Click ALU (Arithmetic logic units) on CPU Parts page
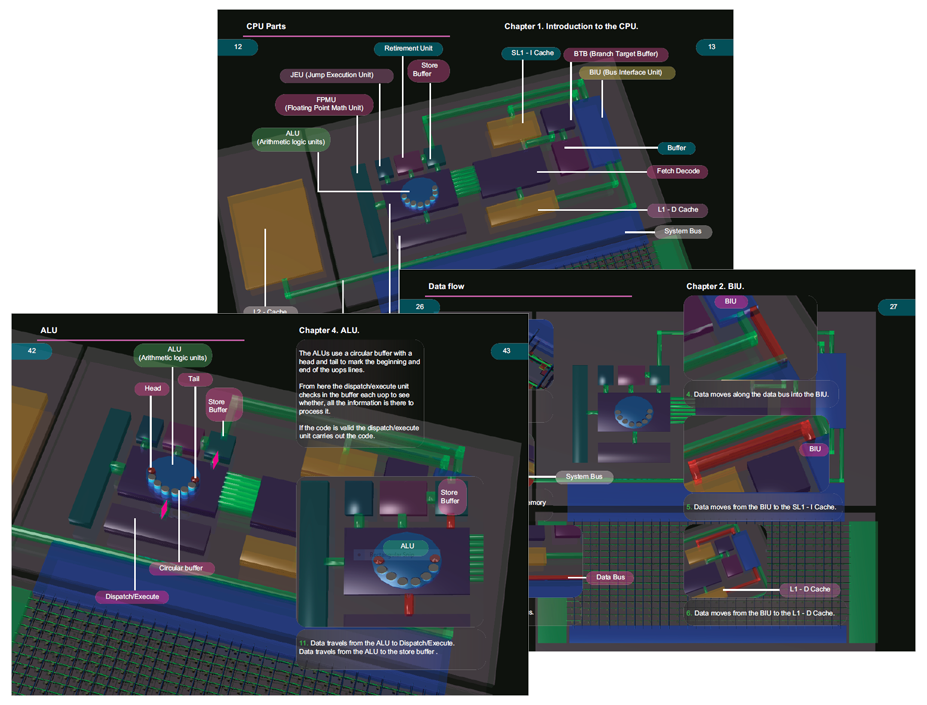The image size is (927, 705). click(x=291, y=138)
